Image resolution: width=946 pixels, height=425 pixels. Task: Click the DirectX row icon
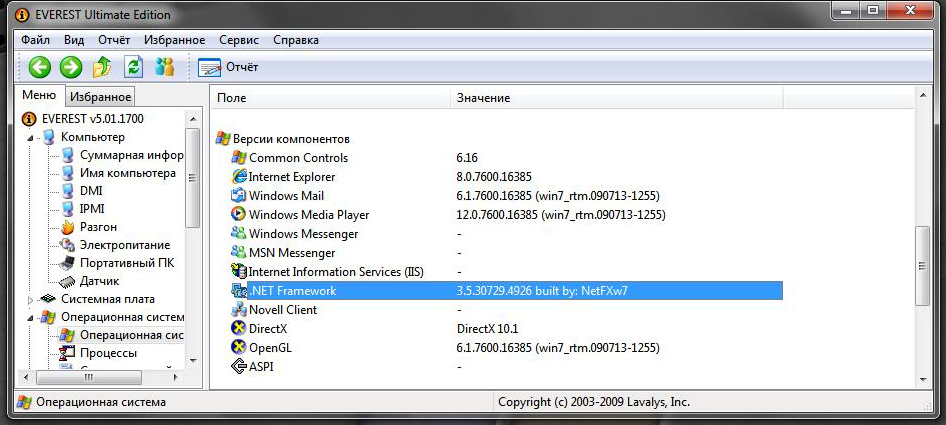tap(239, 328)
